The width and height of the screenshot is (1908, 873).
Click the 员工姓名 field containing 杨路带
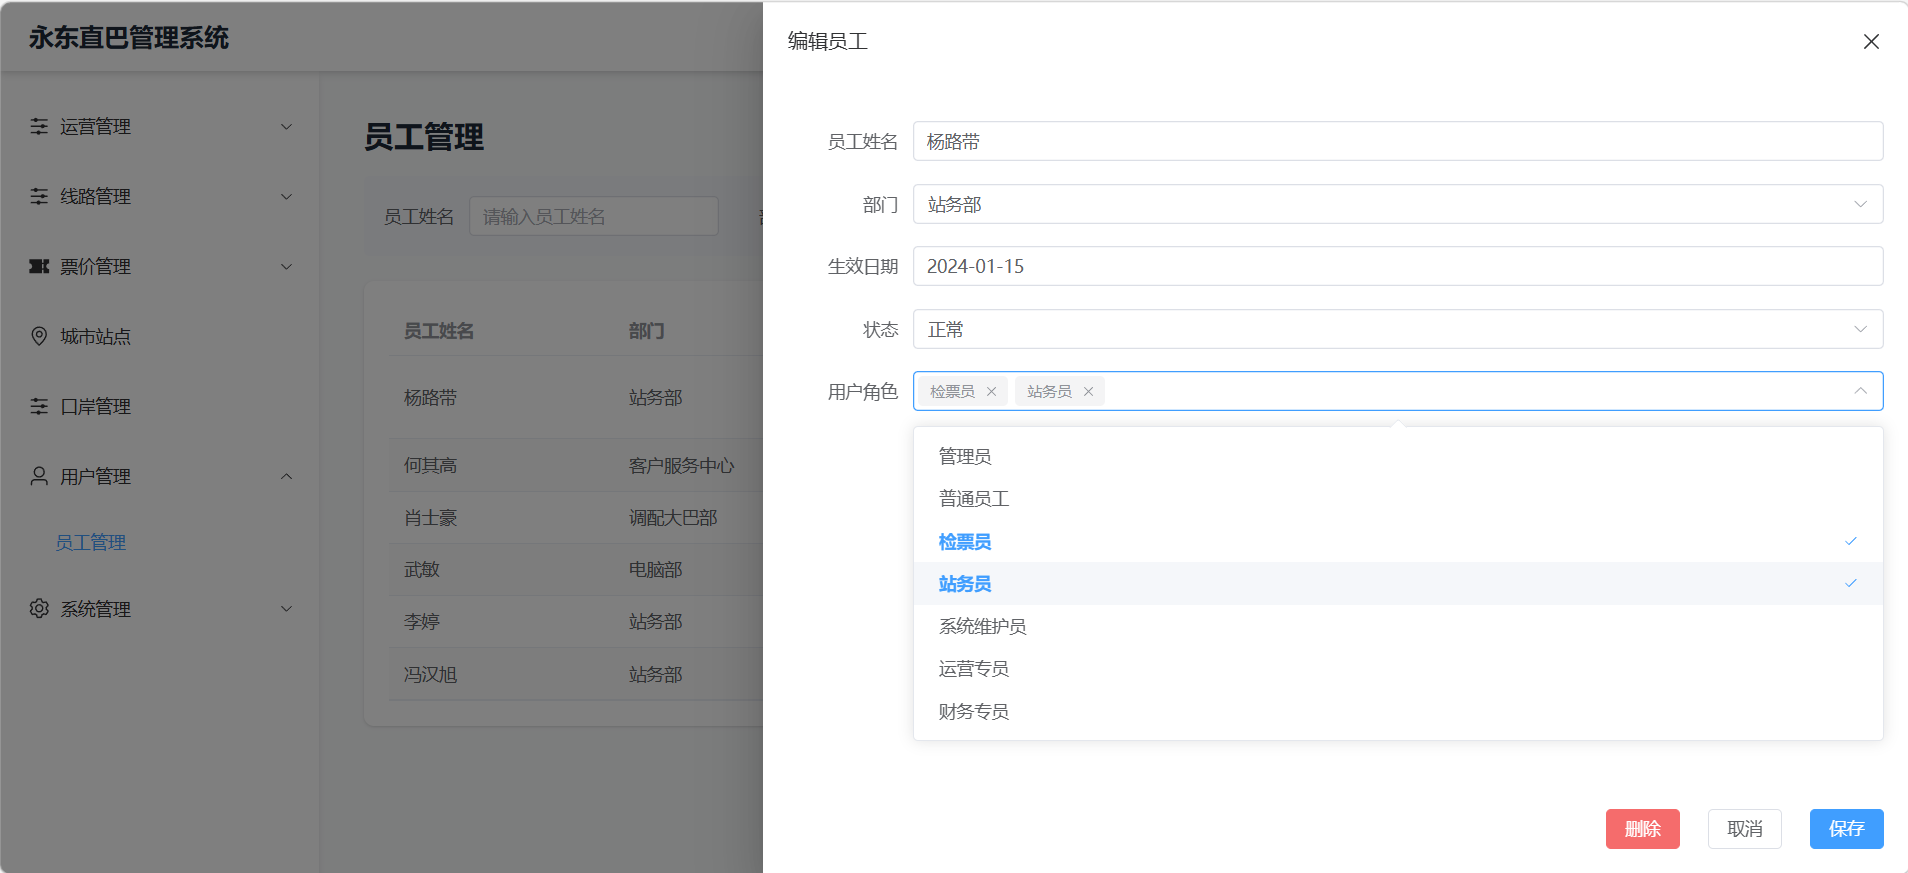coord(1397,142)
